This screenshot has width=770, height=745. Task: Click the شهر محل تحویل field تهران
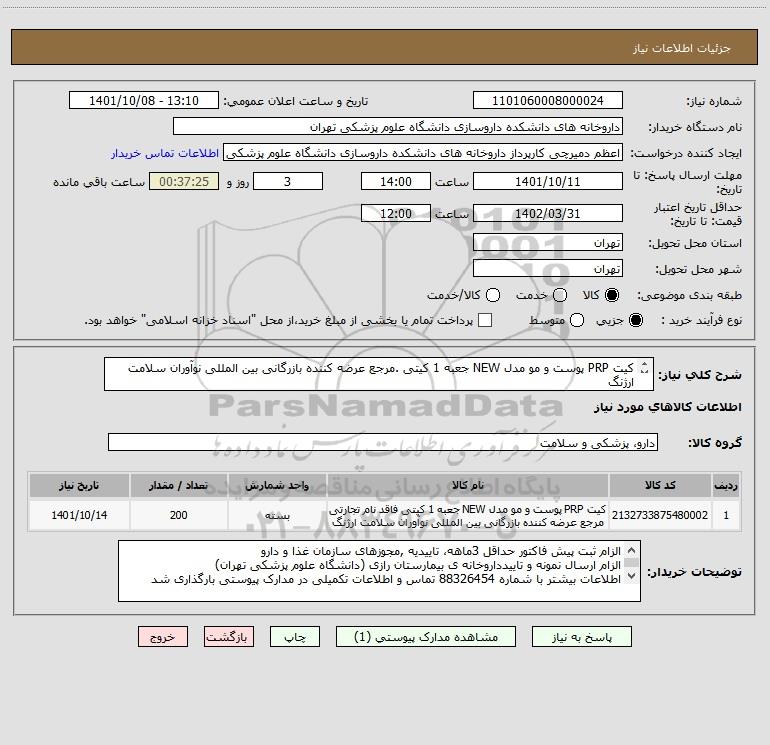(x=548, y=269)
